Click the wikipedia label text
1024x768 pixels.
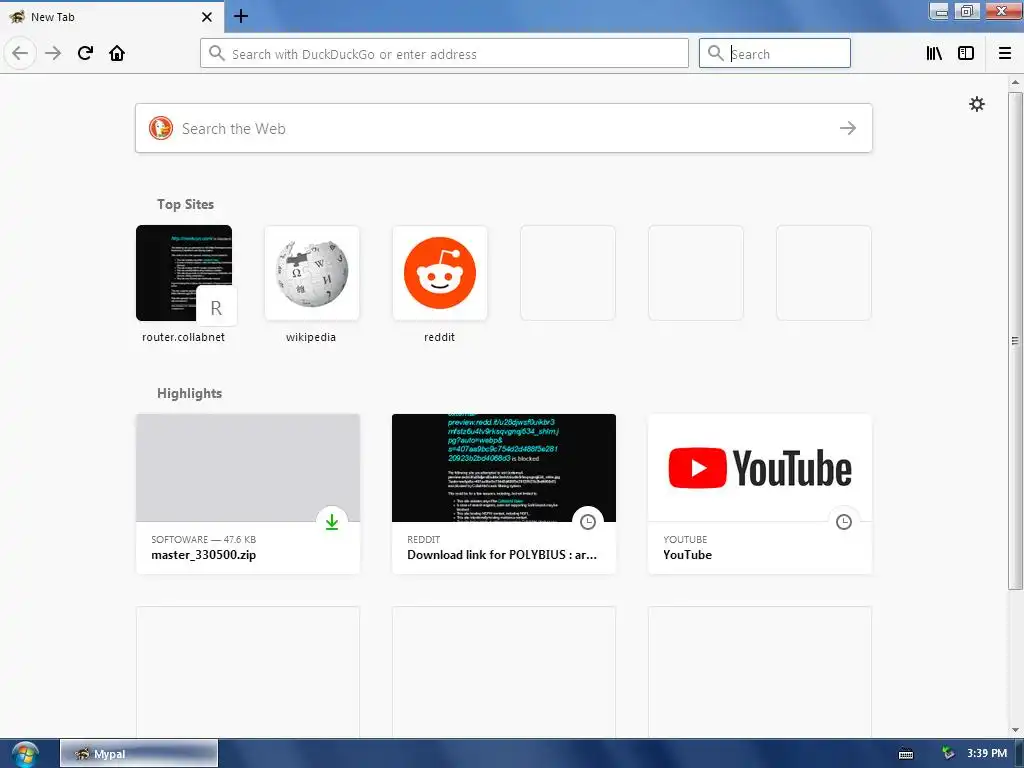pos(311,337)
